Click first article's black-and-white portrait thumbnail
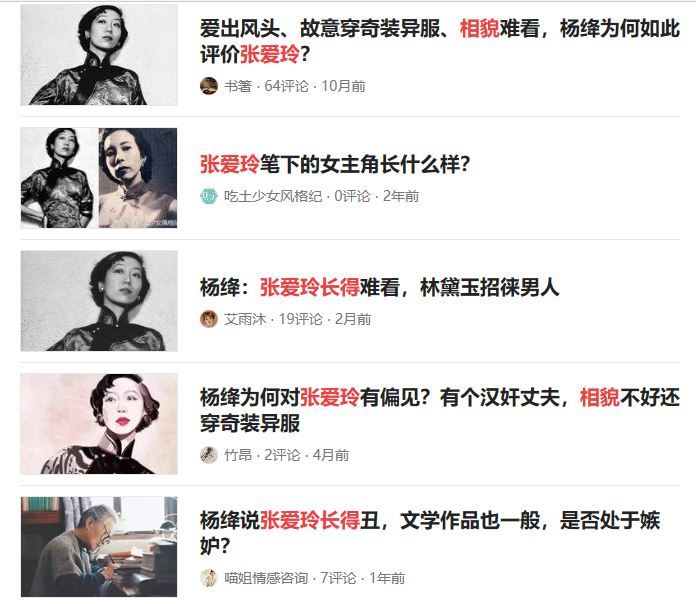The height and width of the screenshot is (604, 696). point(99,55)
